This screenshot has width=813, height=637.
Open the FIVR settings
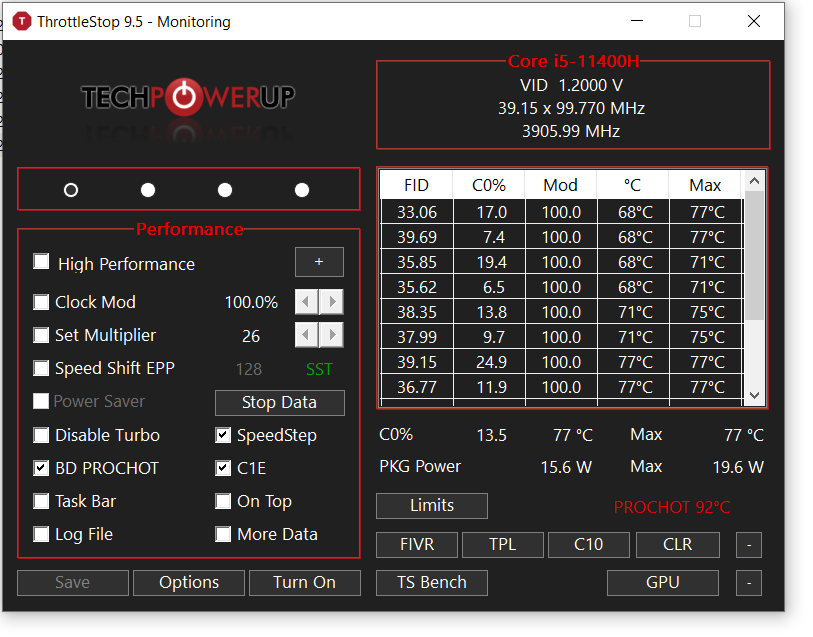[417, 545]
